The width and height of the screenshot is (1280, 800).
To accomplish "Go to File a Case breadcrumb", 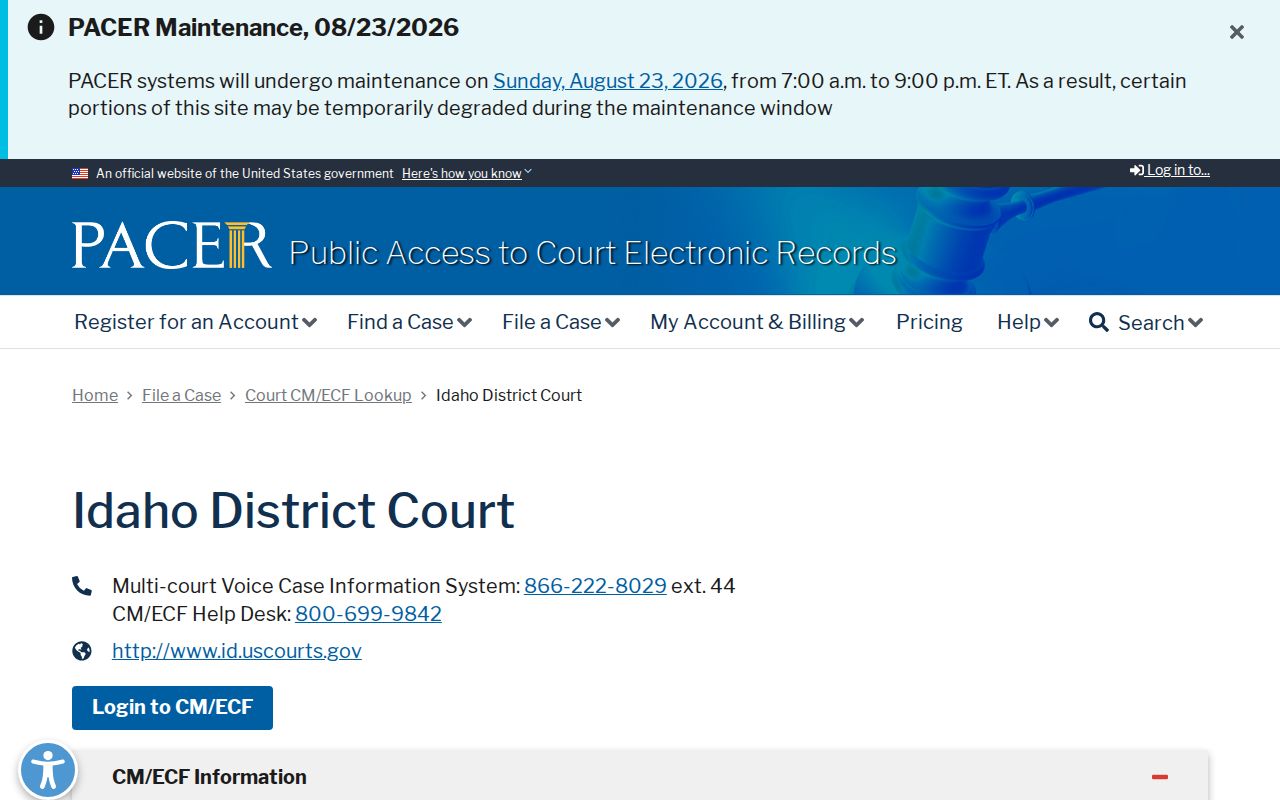I will tap(181, 395).
